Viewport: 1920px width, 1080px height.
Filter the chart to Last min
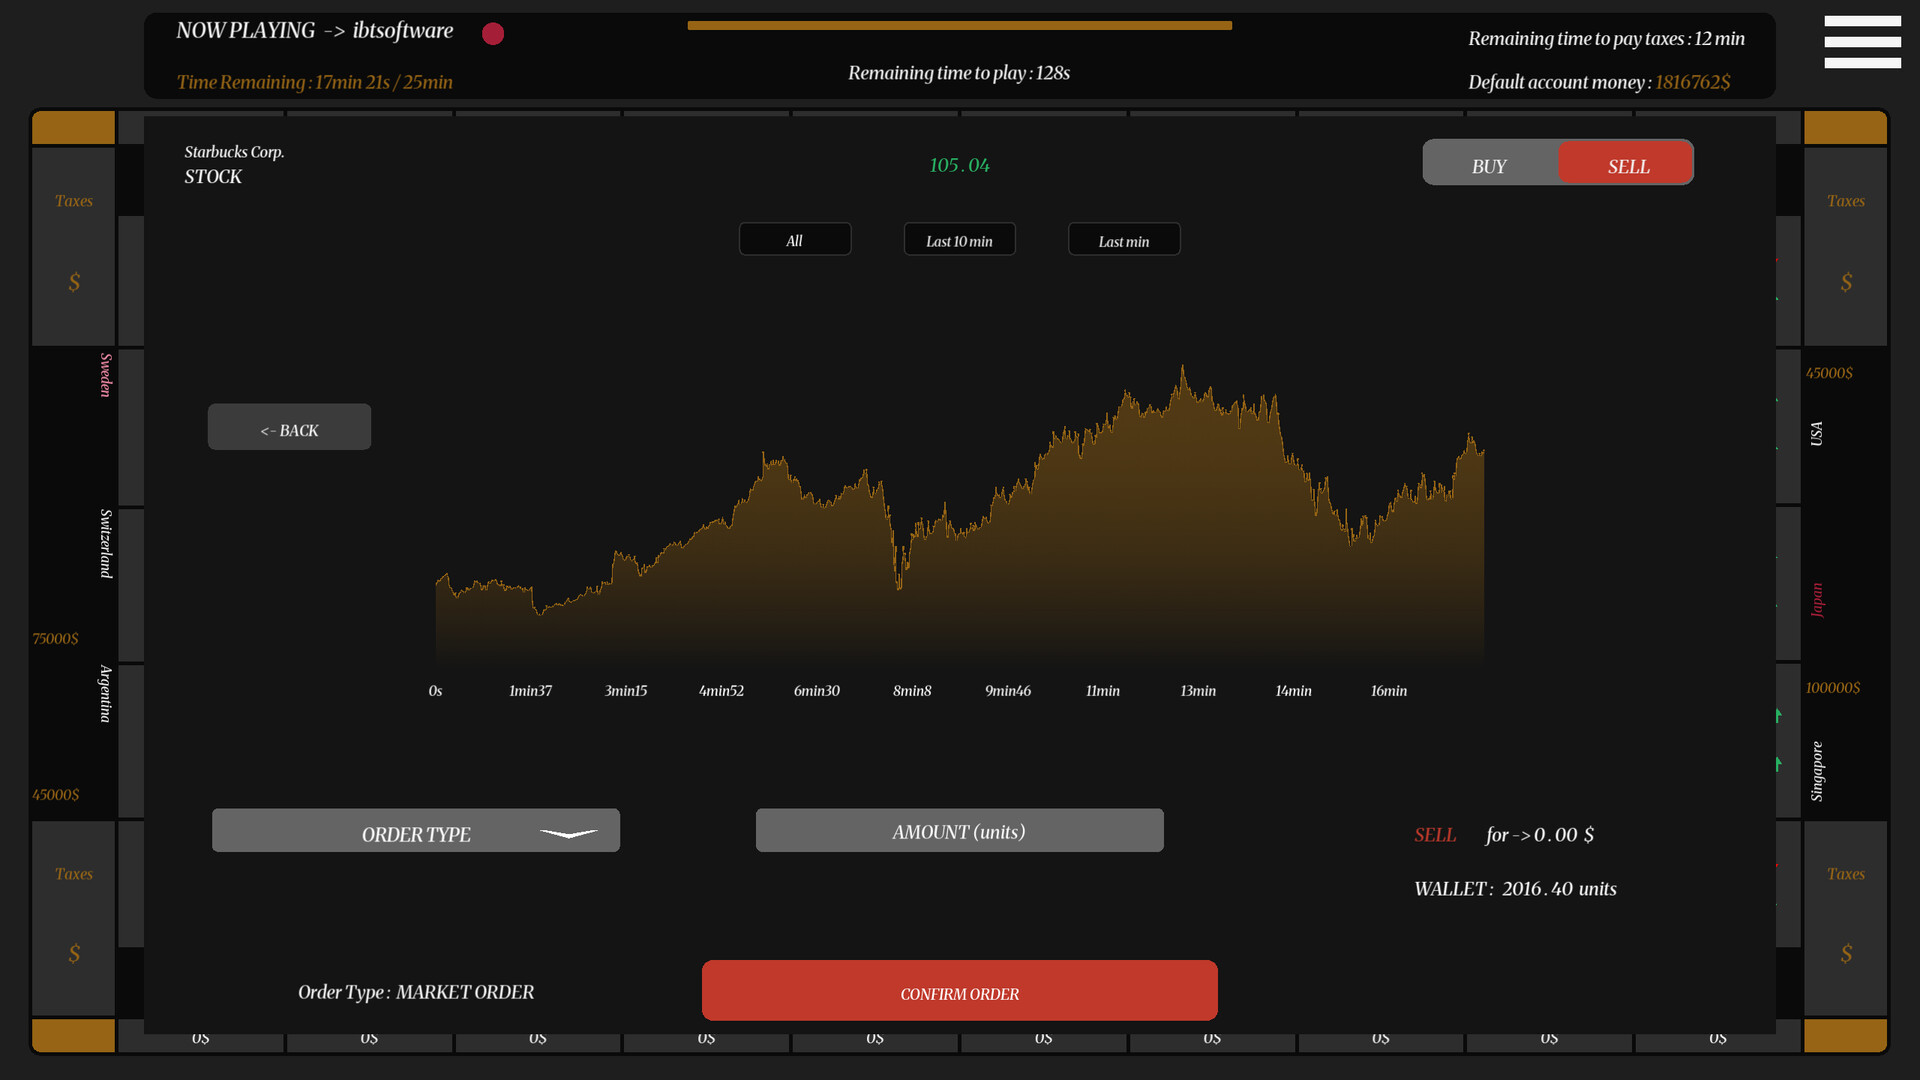pos(1124,239)
